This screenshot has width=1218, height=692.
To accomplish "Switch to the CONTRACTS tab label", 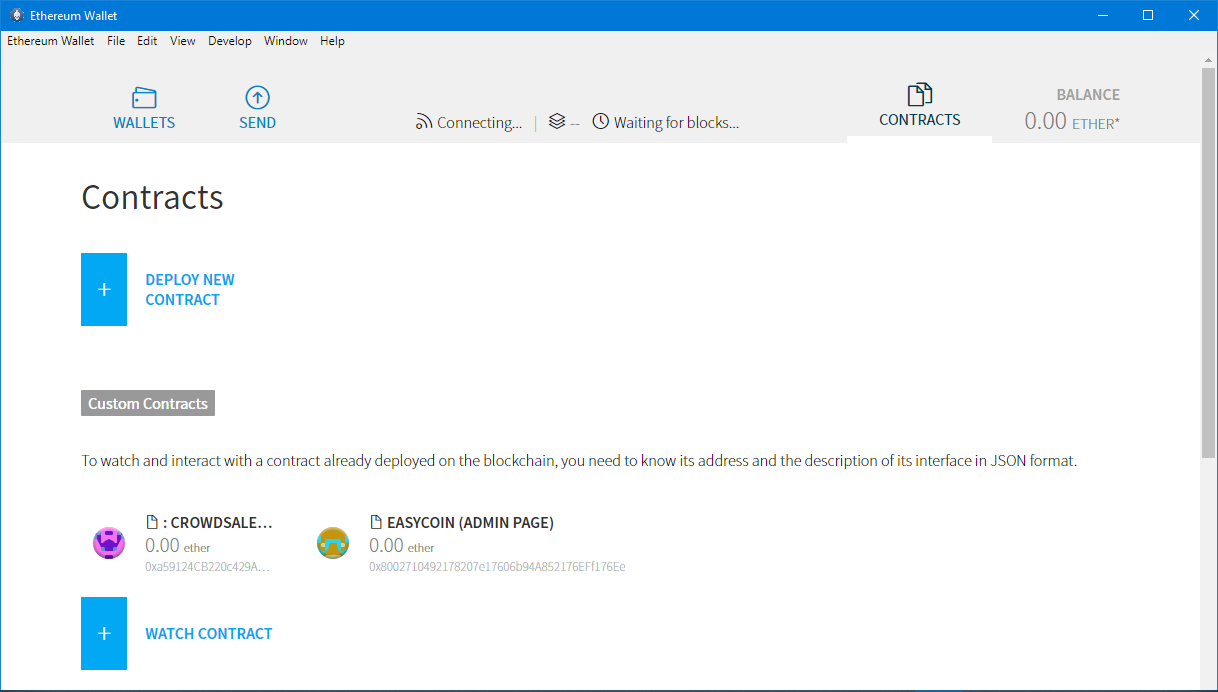I will pyautogui.click(x=920, y=120).
